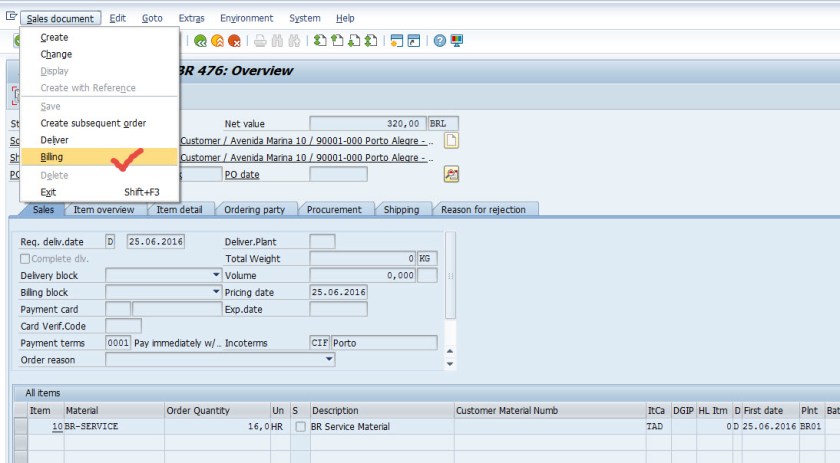
Task: Click the Pricing date input field
Action: point(338,292)
